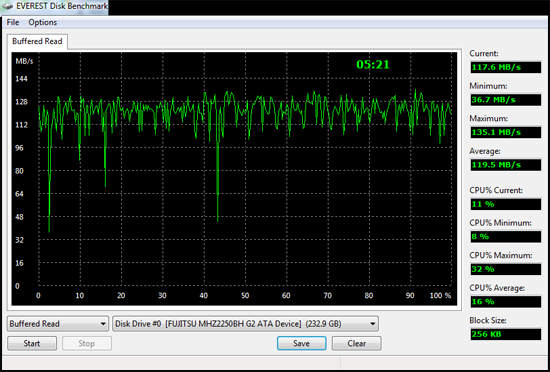Select the CPU% Maximum value 32 %
This screenshot has height=372, width=550.
pyautogui.click(x=505, y=269)
